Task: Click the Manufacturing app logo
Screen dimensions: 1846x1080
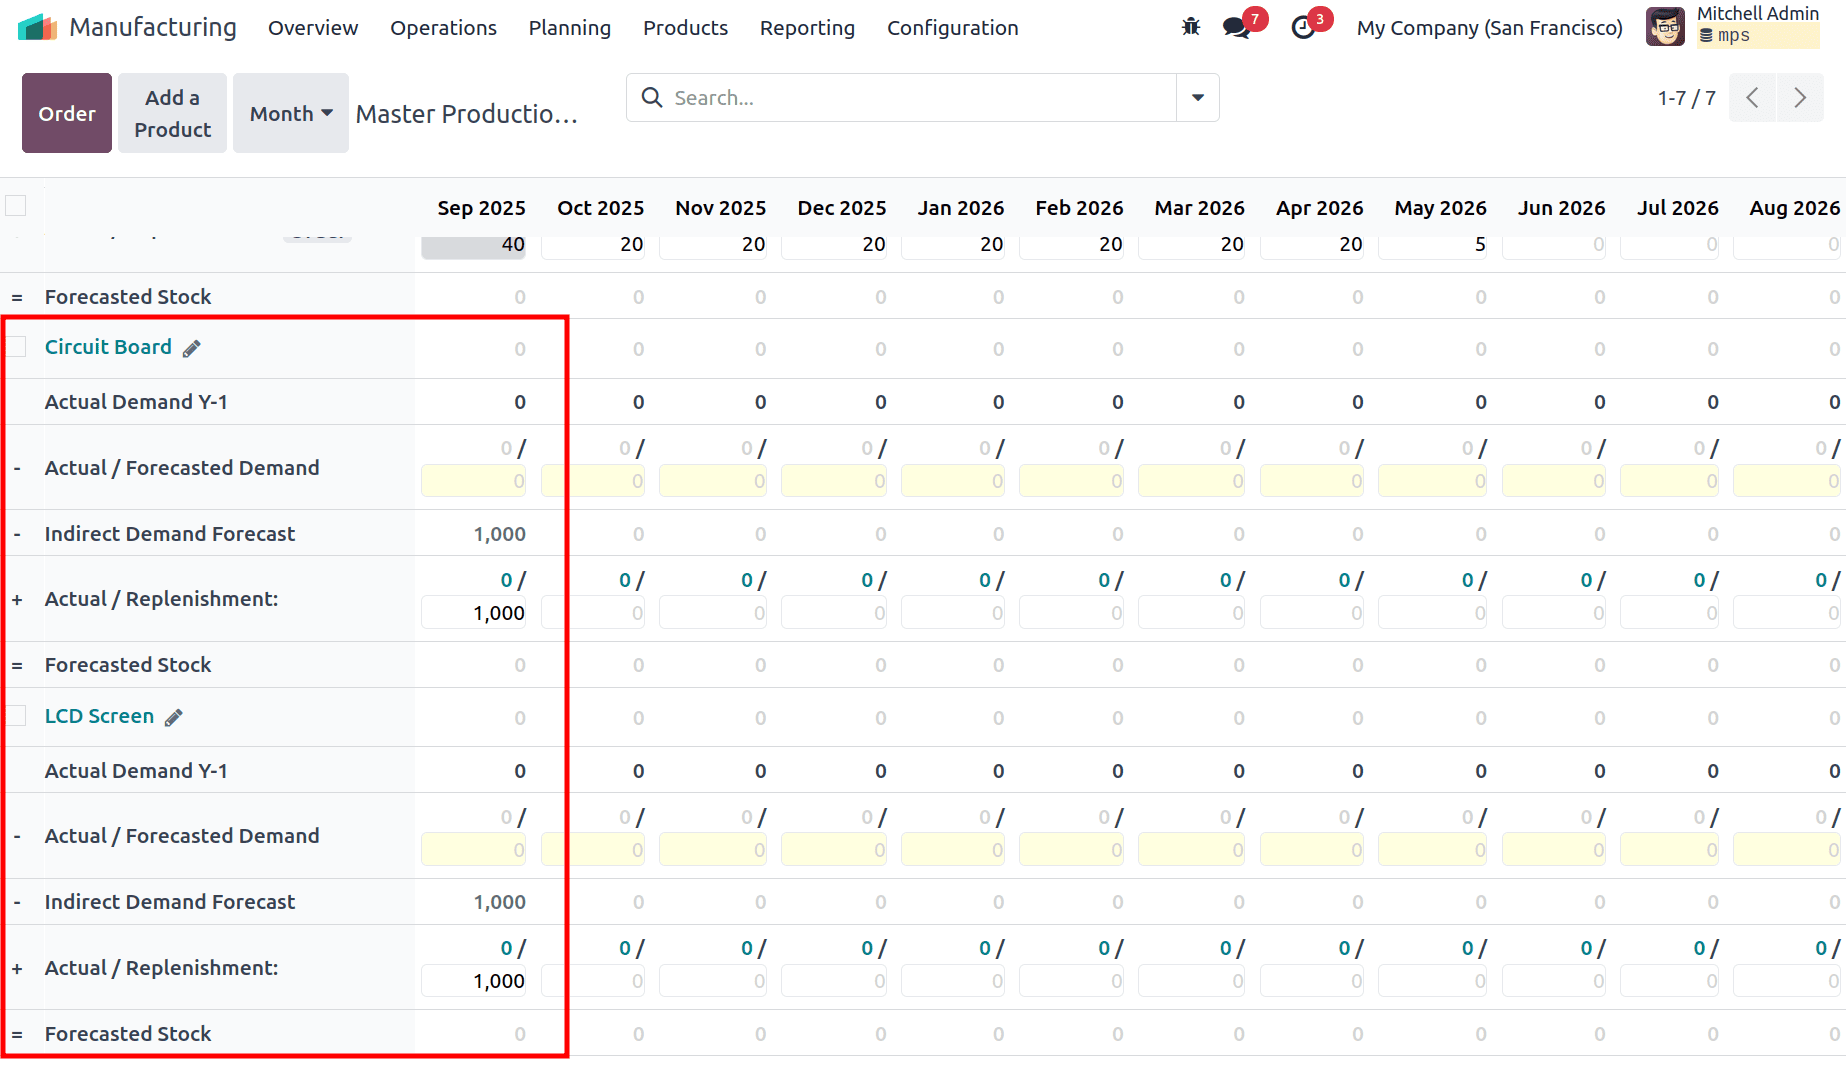Action: (37, 26)
